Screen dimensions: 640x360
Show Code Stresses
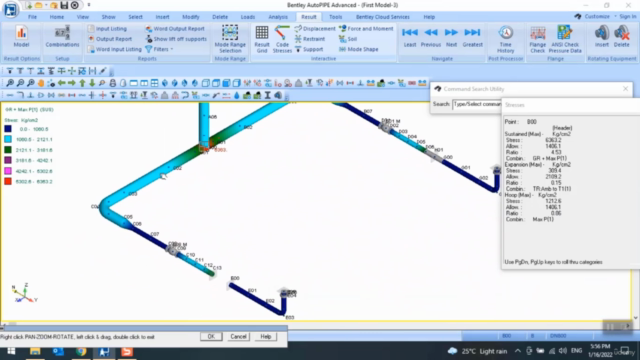tap(282, 38)
